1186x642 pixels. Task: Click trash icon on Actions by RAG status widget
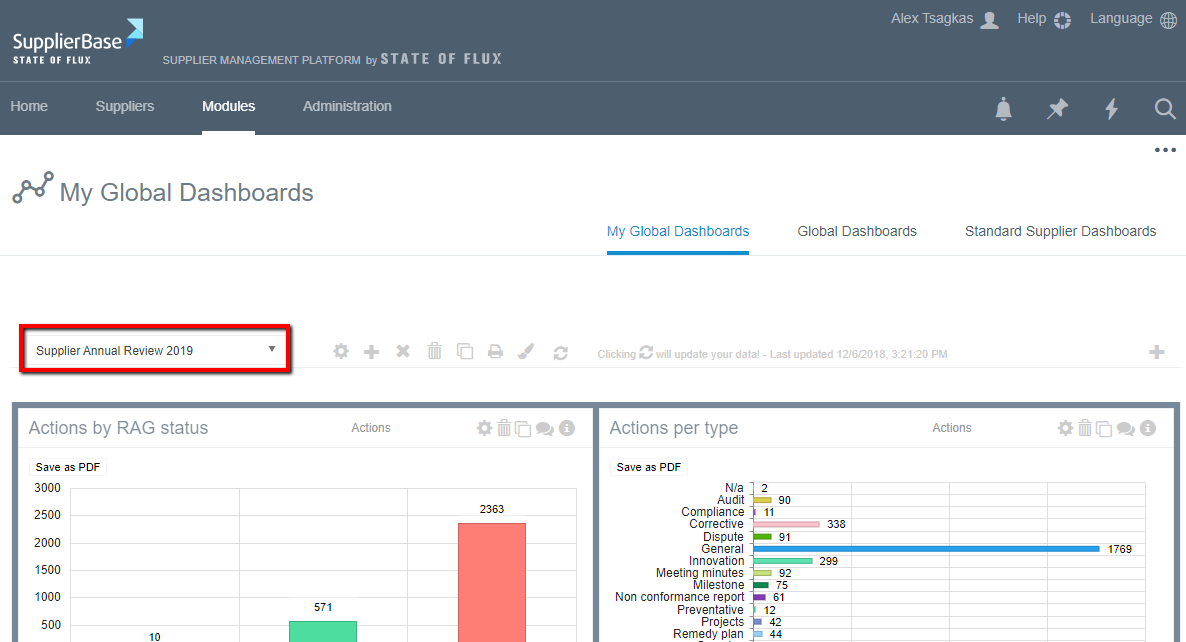point(504,428)
